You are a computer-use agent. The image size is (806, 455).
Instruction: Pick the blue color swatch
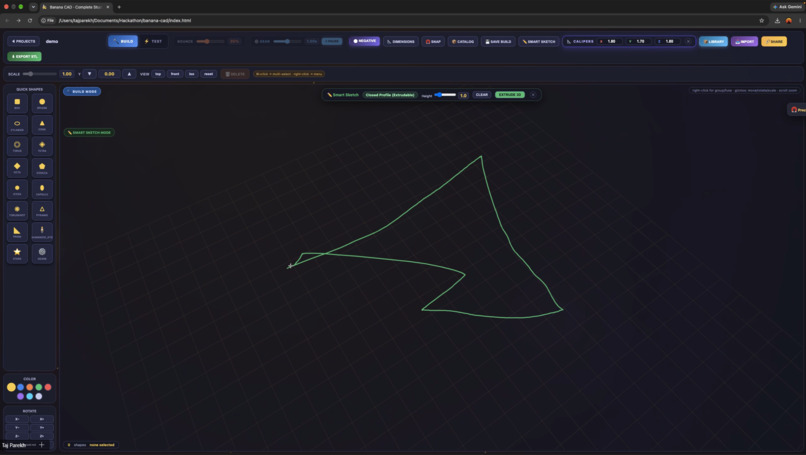pyautogui.click(x=21, y=387)
